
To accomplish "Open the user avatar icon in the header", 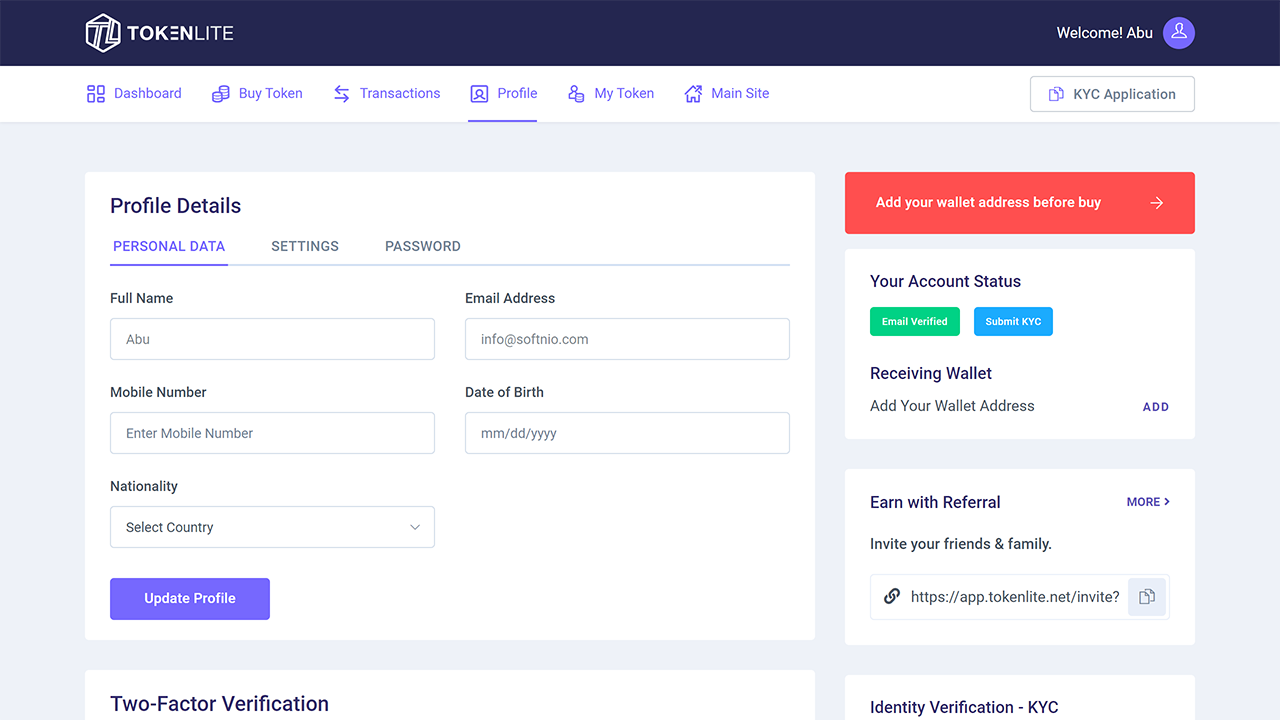I will [1178, 33].
